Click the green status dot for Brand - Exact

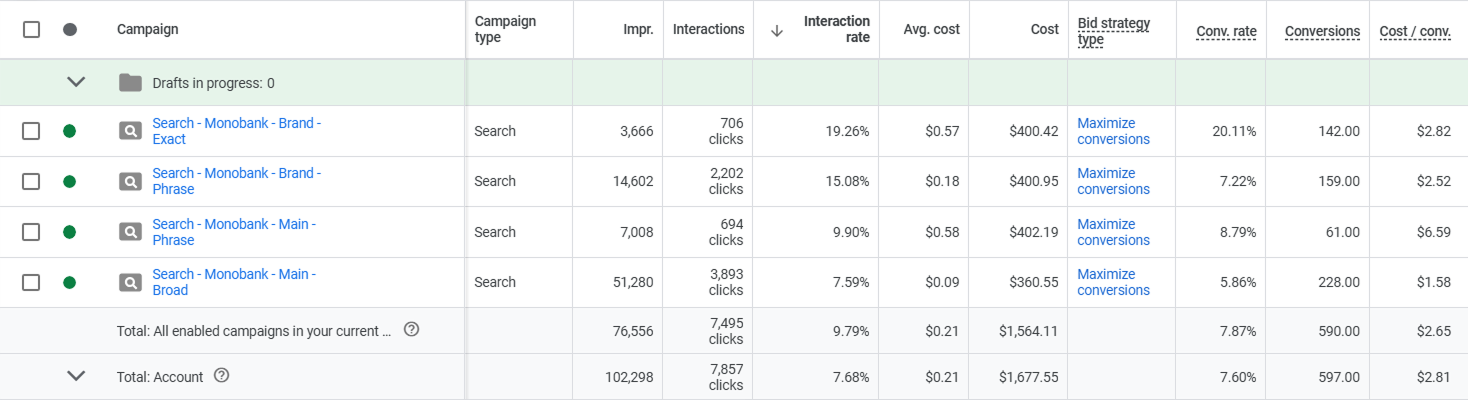pos(69,131)
